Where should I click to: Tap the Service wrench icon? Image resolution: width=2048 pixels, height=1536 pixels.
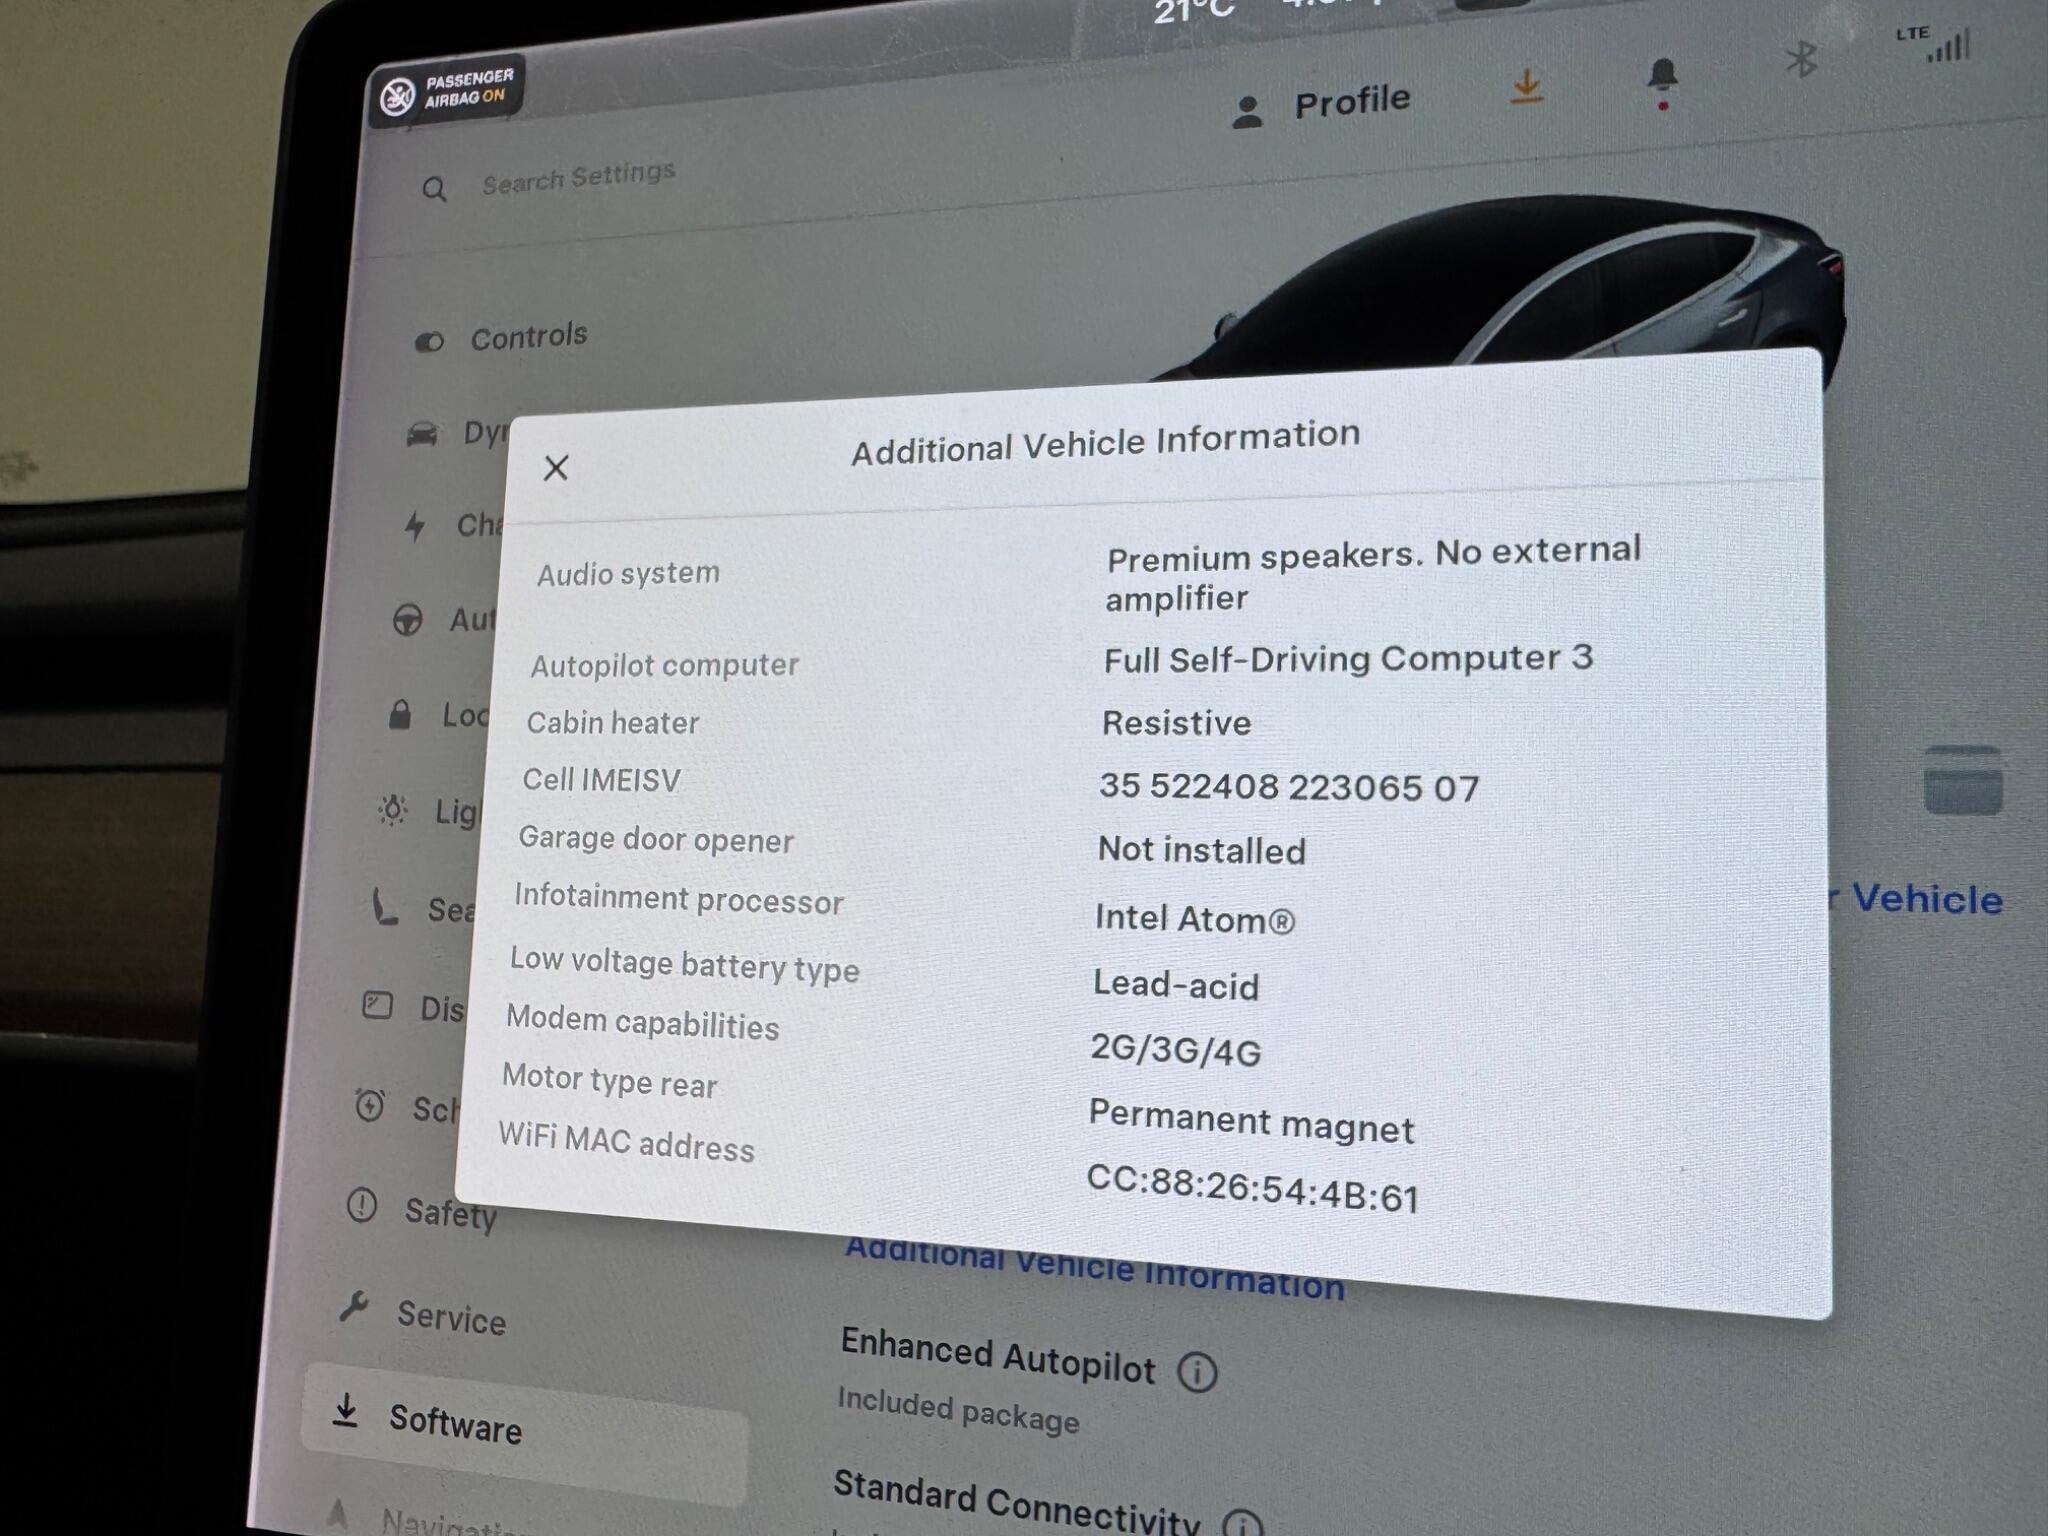point(353,1306)
